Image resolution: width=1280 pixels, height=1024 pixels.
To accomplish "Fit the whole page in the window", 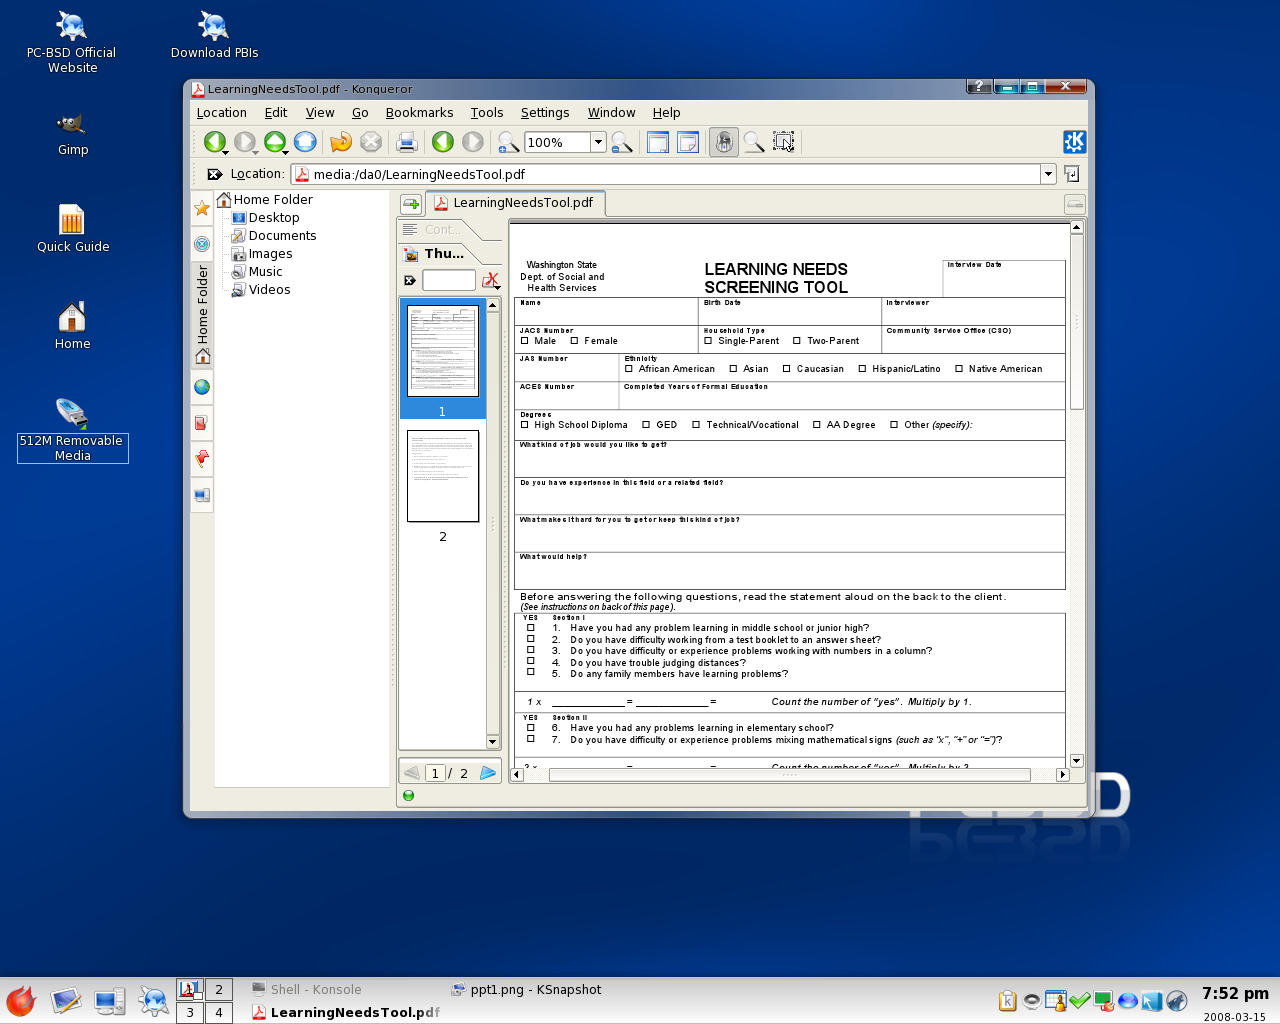I will point(688,142).
